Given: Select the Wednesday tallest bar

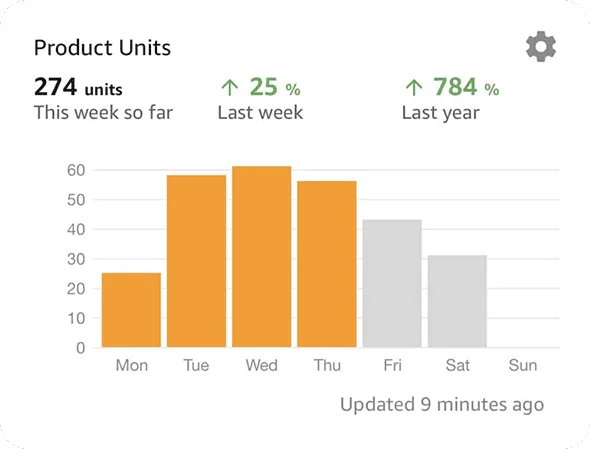Looking at the screenshot, I should (262, 257).
